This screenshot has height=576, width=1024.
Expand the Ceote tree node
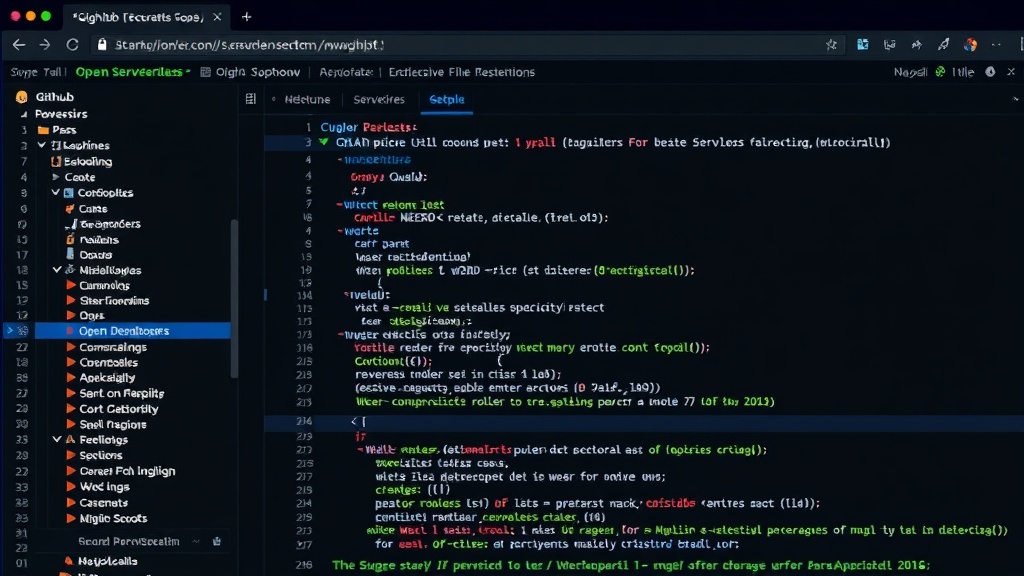pyautogui.click(x=56, y=177)
